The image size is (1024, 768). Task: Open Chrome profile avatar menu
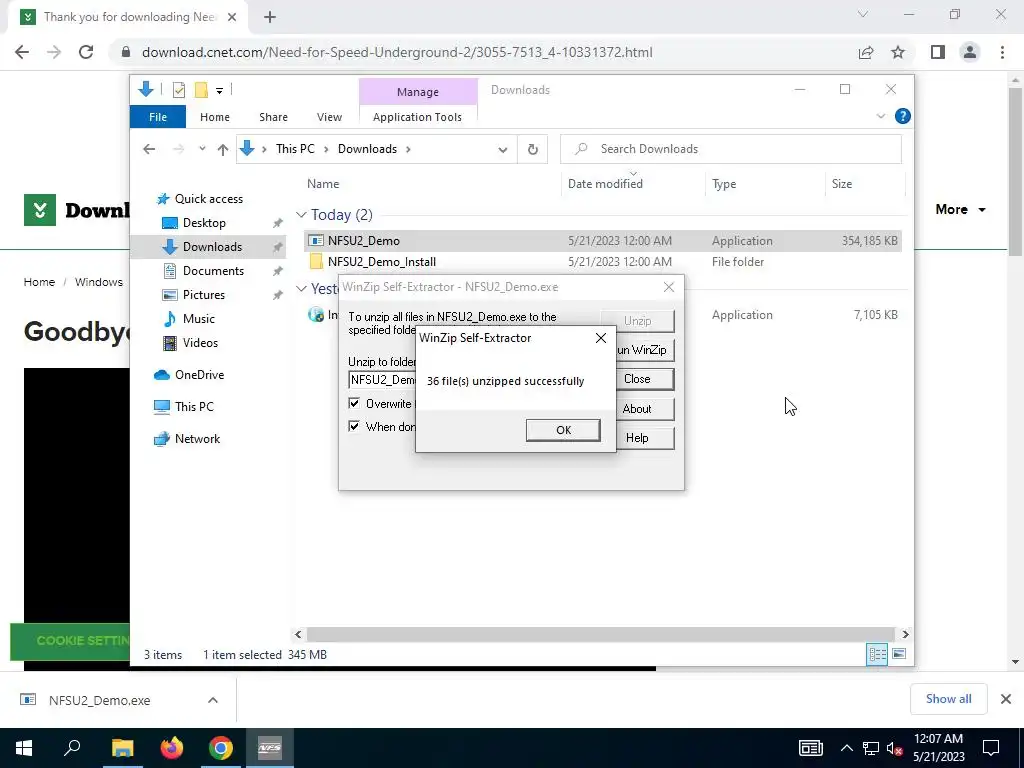pos(970,52)
